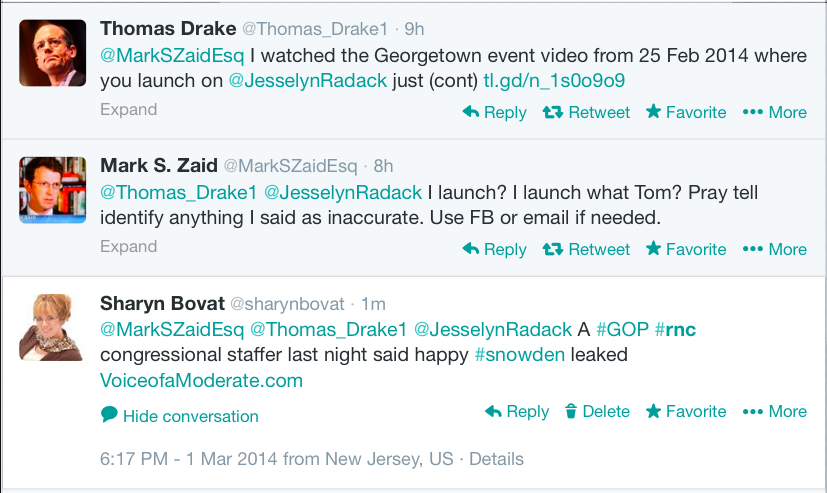Delete Sharyn Bovat's tweet via trash icon
Screen dimensions: 827x493
[x=597, y=411]
